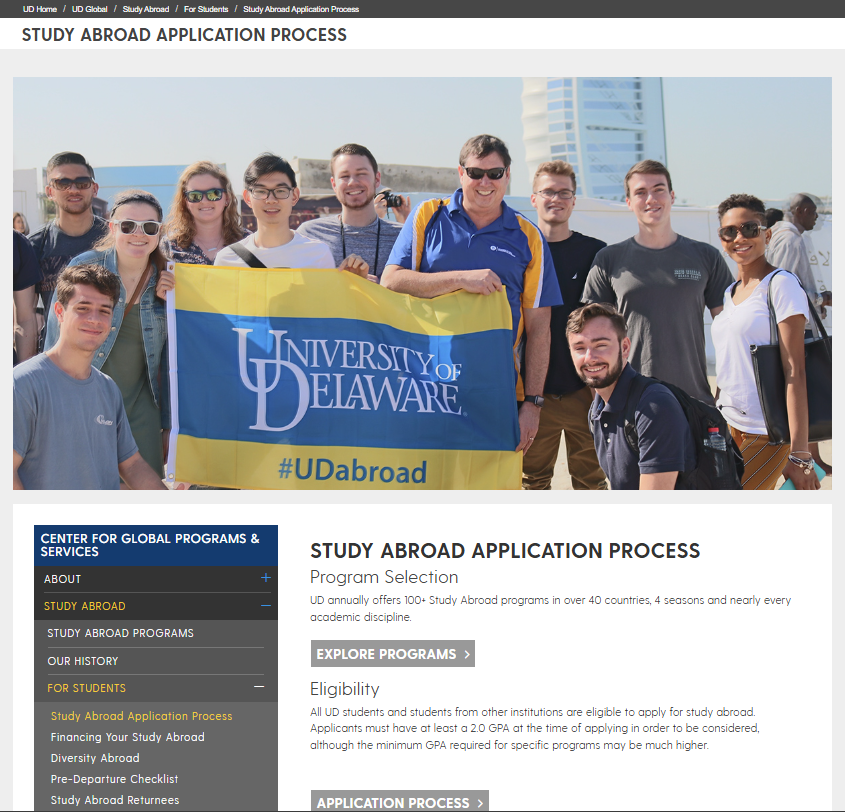
Task: Click the EXPLORE PROGRAMS button
Action: click(x=393, y=654)
